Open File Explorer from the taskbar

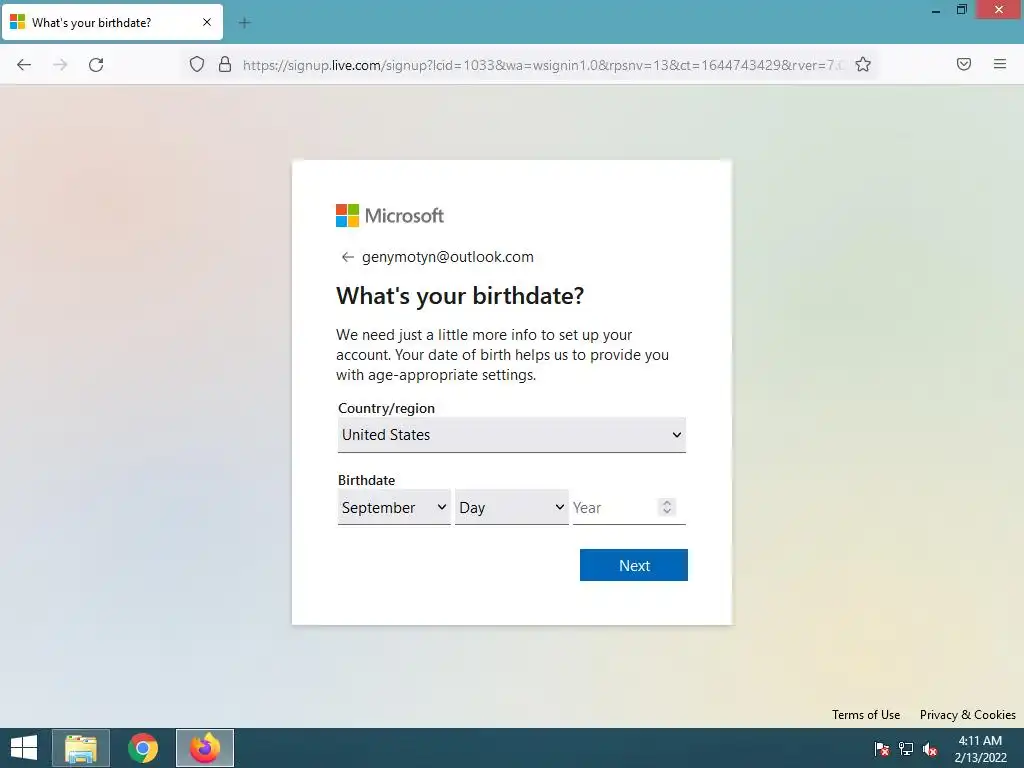(81, 748)
